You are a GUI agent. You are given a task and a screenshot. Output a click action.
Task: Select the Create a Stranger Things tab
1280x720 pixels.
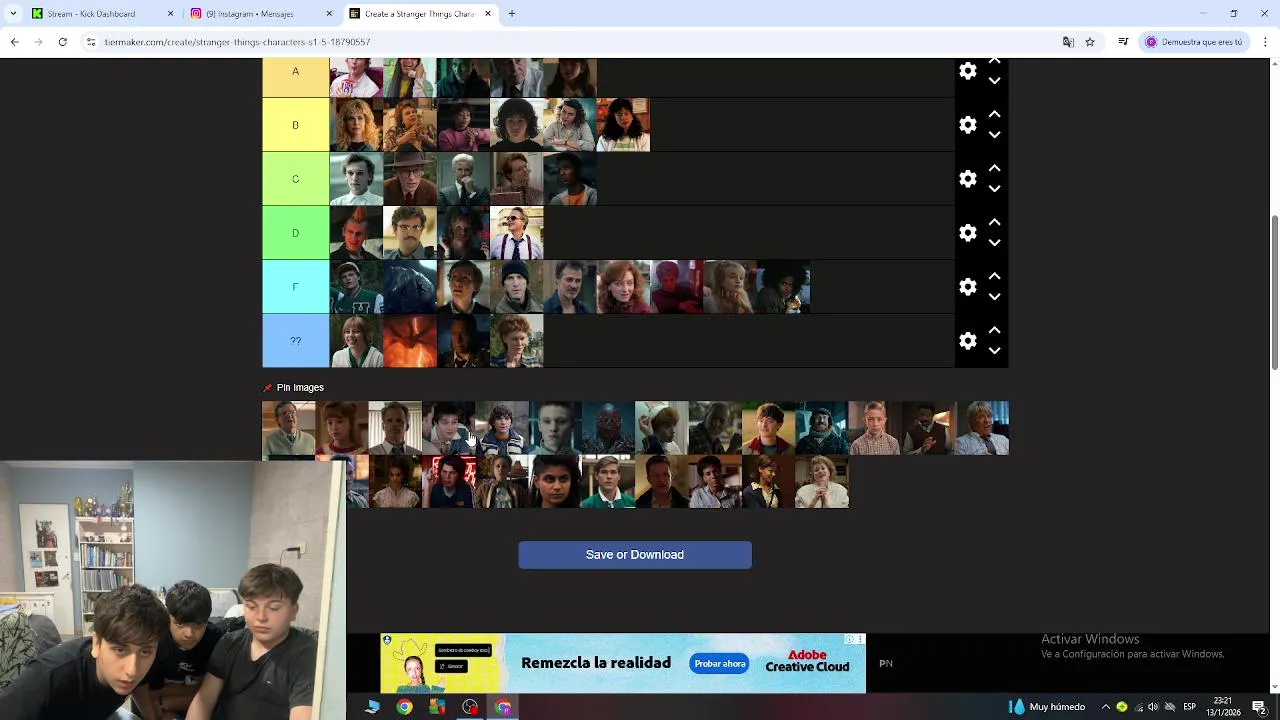coord(419,14)
